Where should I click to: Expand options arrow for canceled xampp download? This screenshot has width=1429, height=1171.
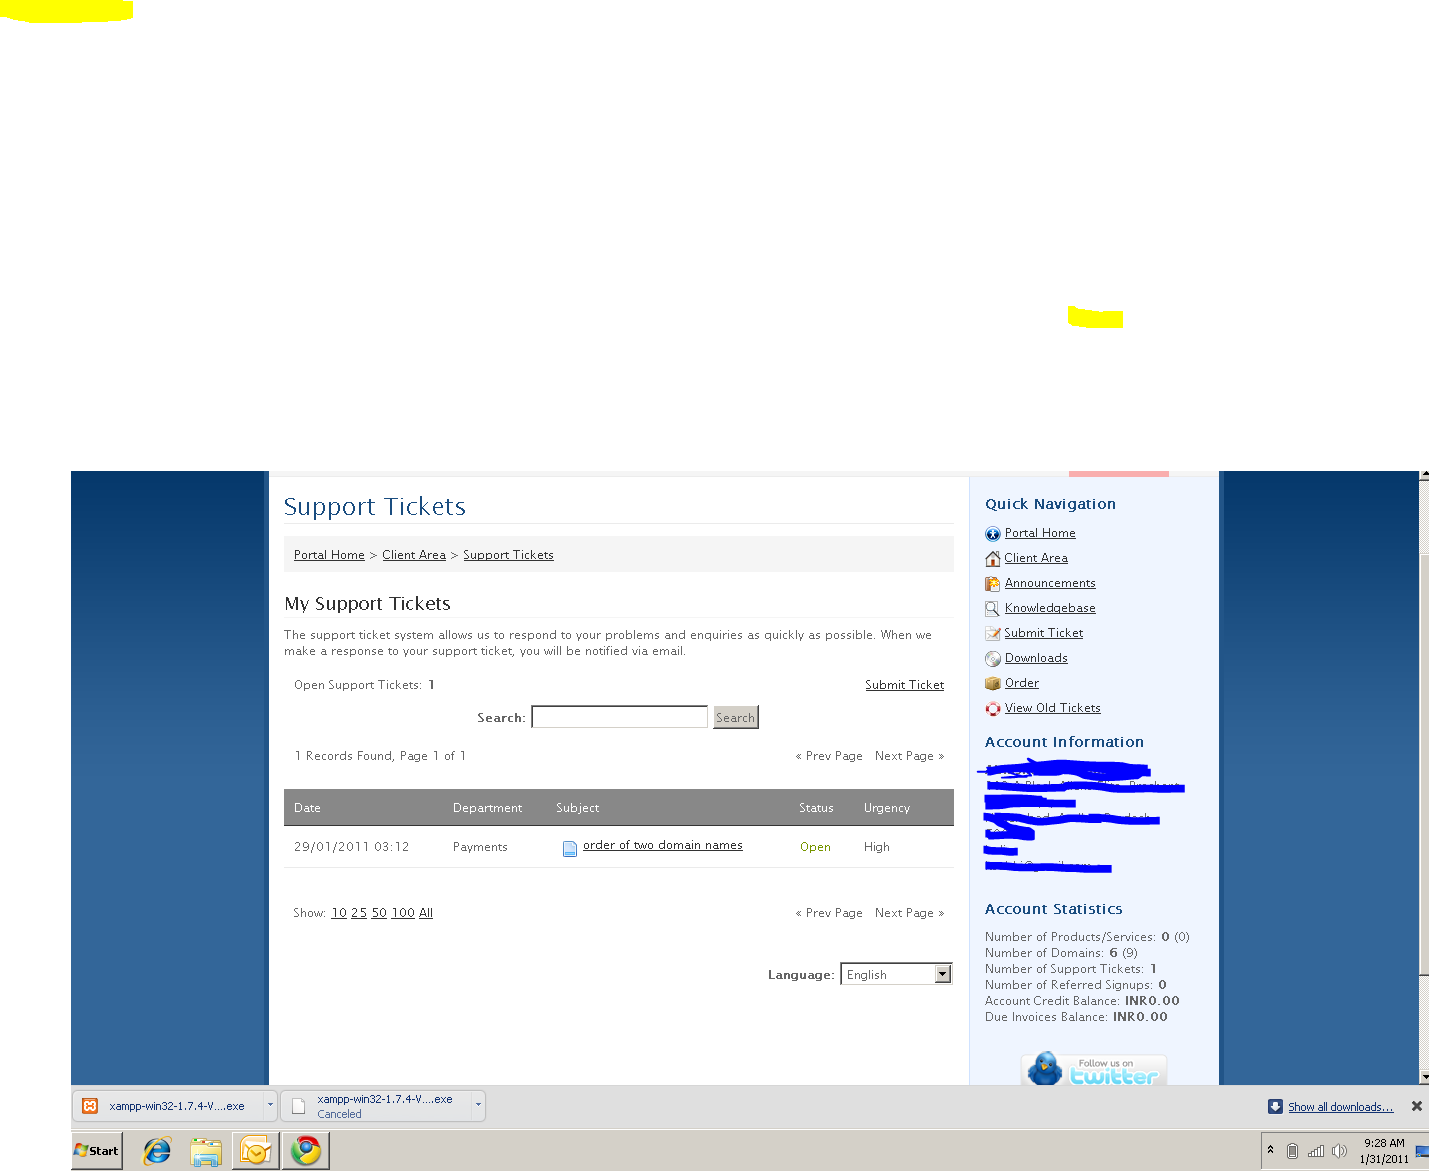tap(478, 1106)
